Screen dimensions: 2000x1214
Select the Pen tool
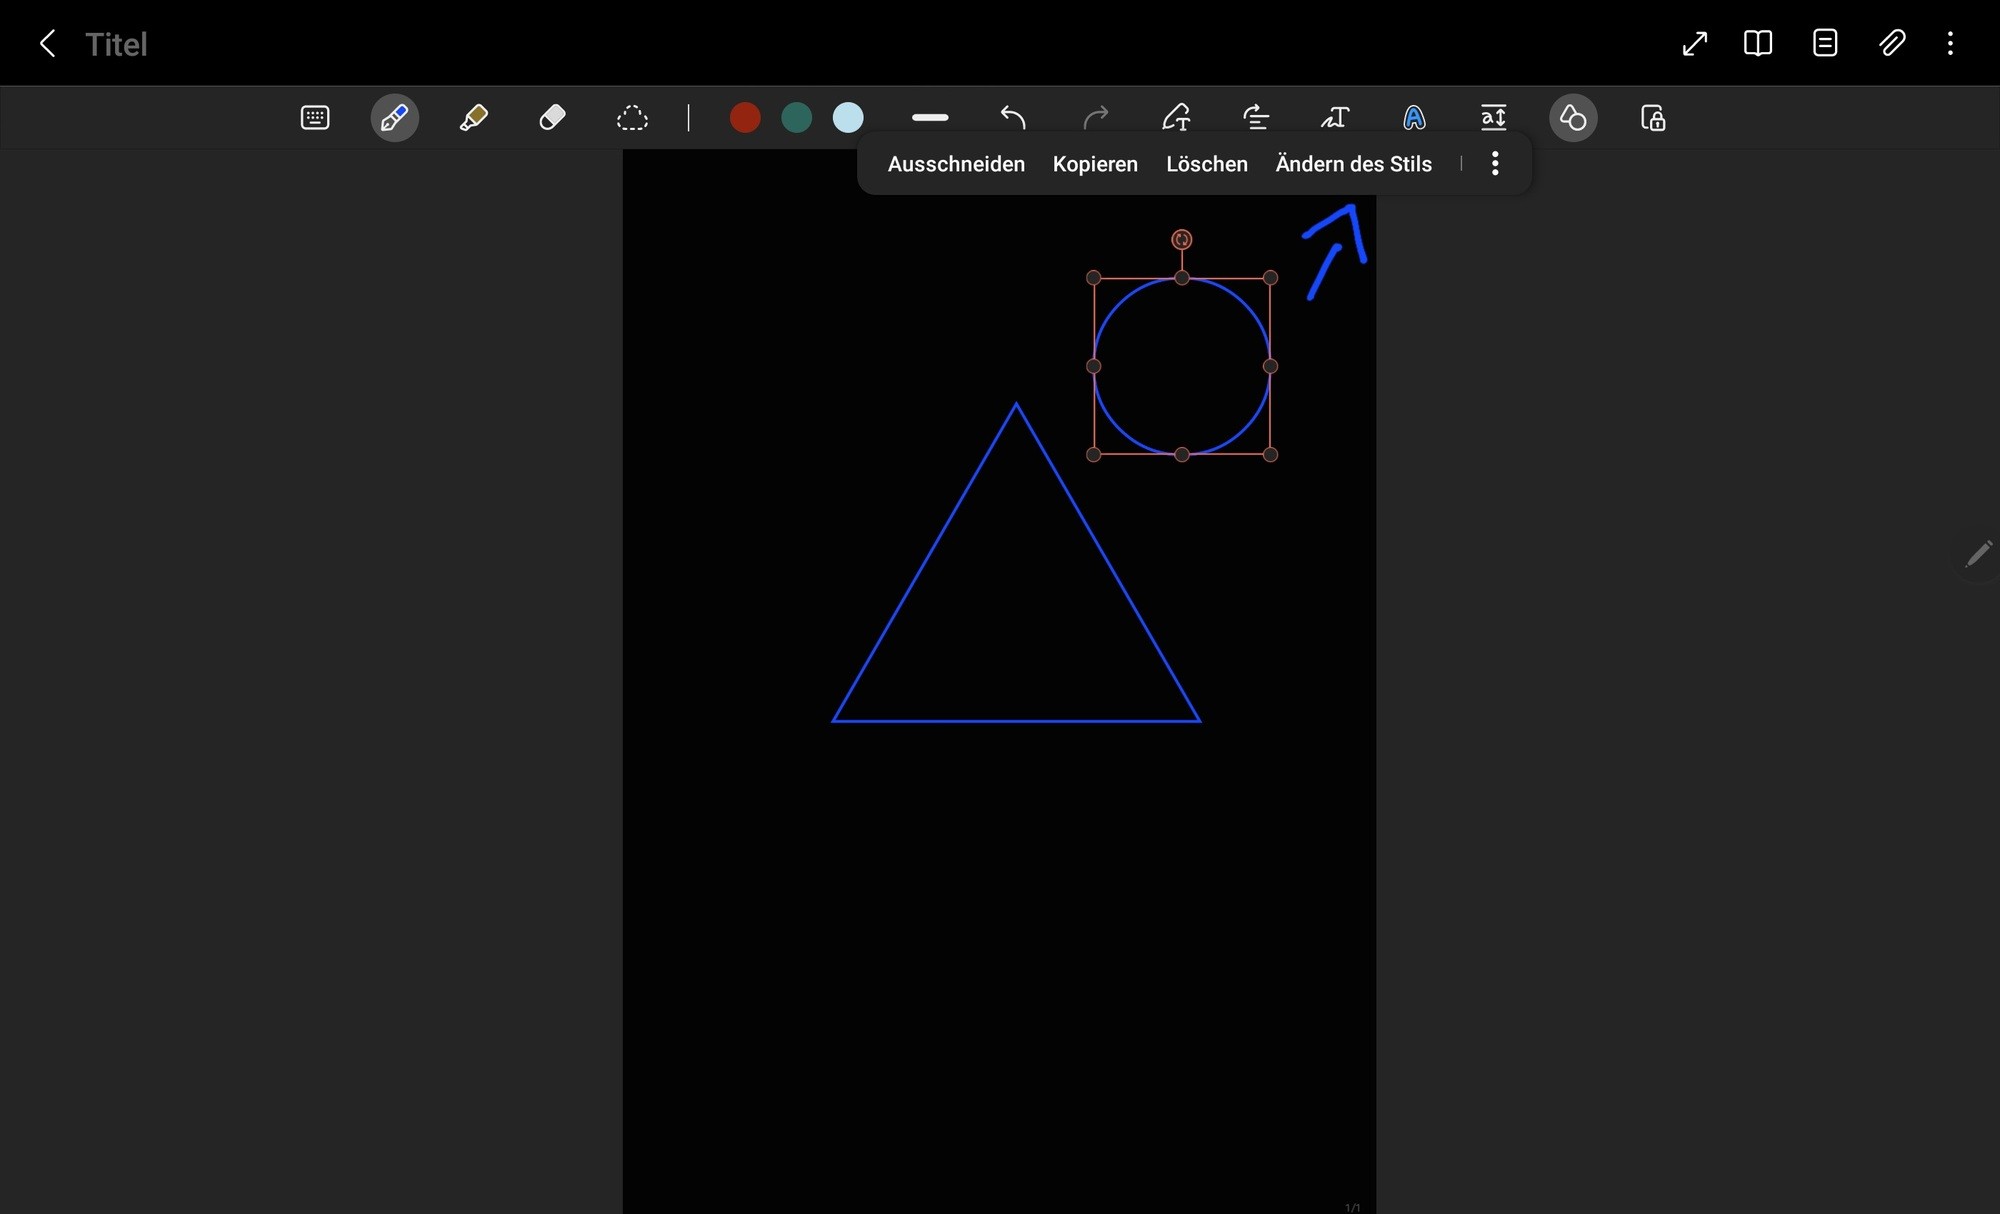click(394, 118)
